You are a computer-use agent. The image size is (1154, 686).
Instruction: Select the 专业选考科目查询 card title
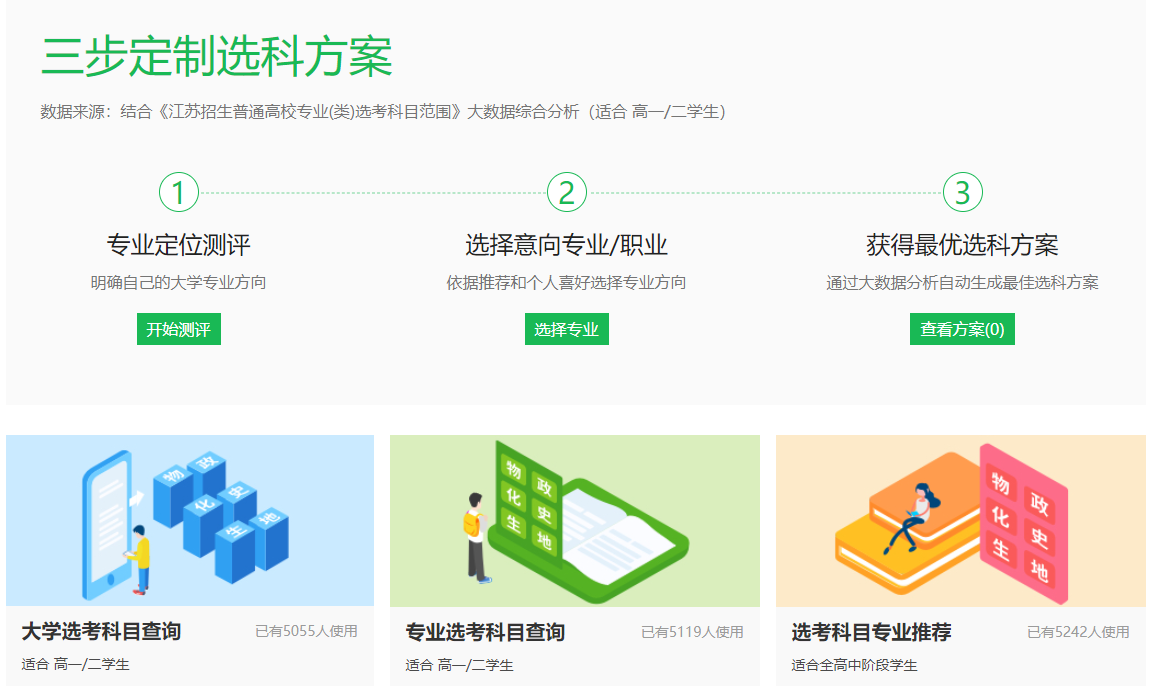tap(485, 632)
